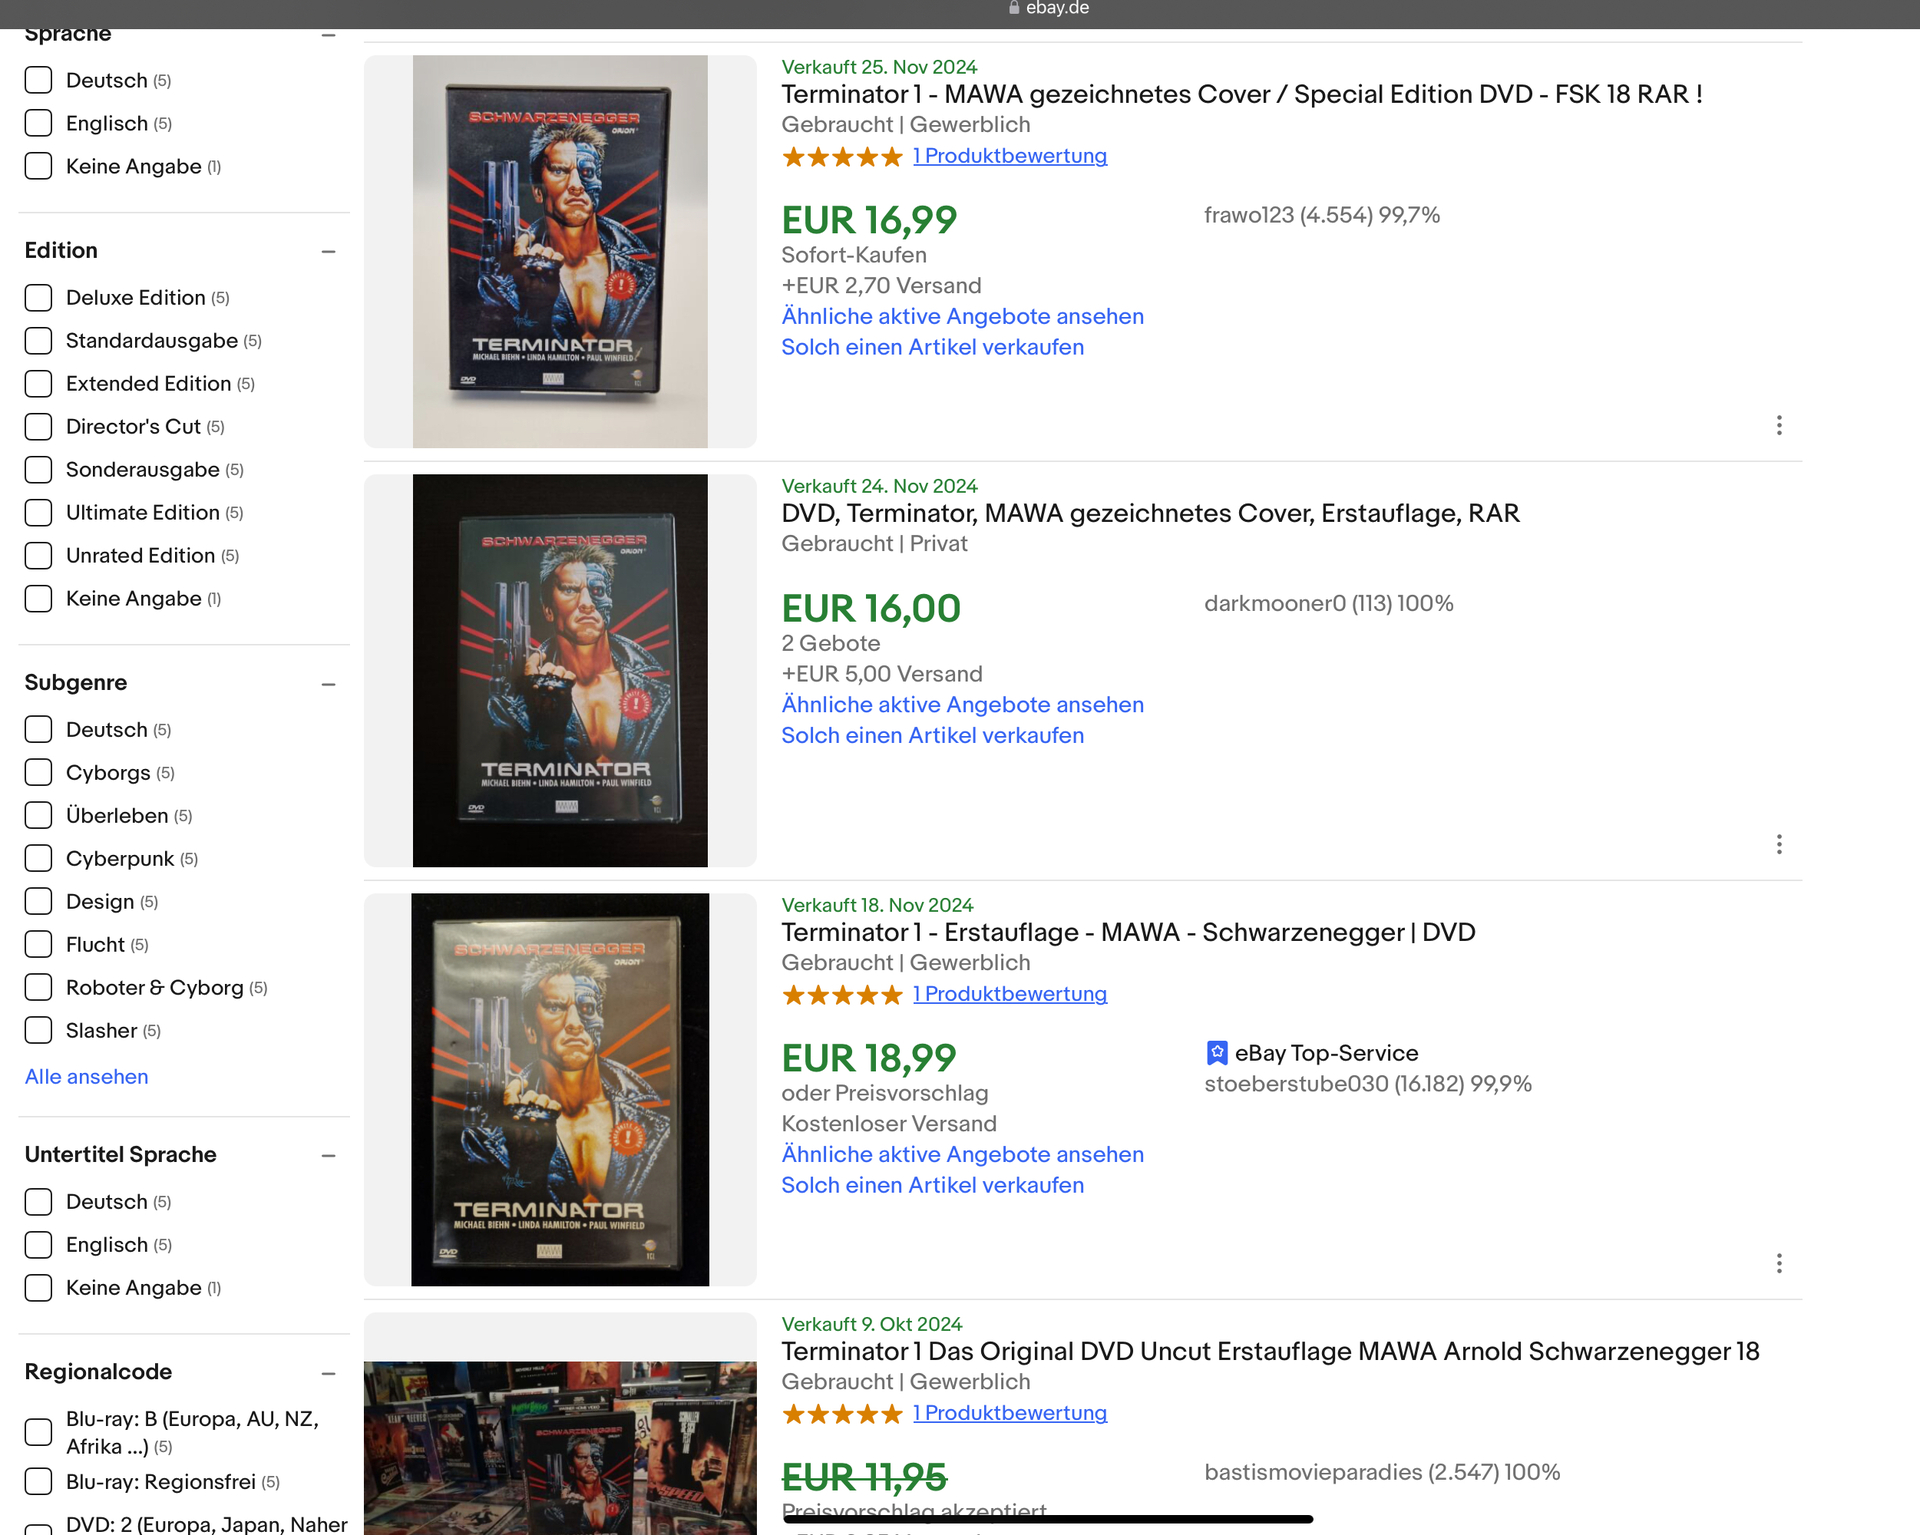Viewport: 1920px width, 1535px height.
Task: Collapse the Sprache filter section
Action: (328, 36)
